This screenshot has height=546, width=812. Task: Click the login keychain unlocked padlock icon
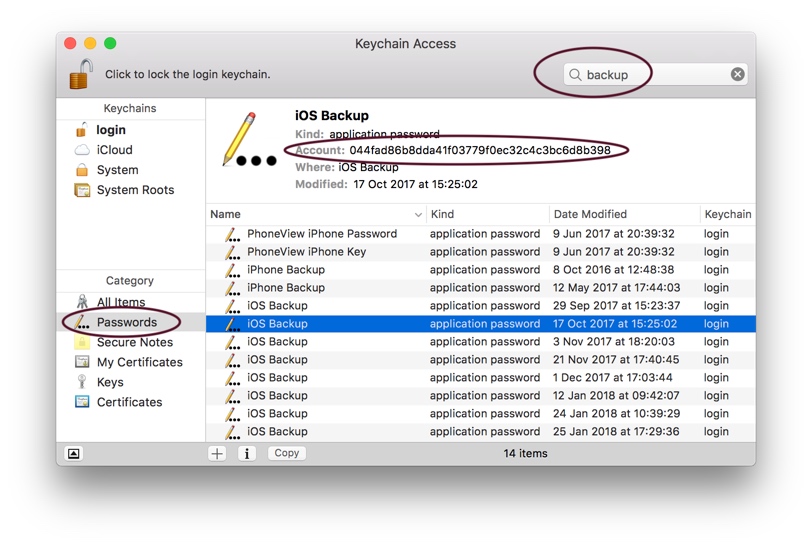[x=81, y=130]
